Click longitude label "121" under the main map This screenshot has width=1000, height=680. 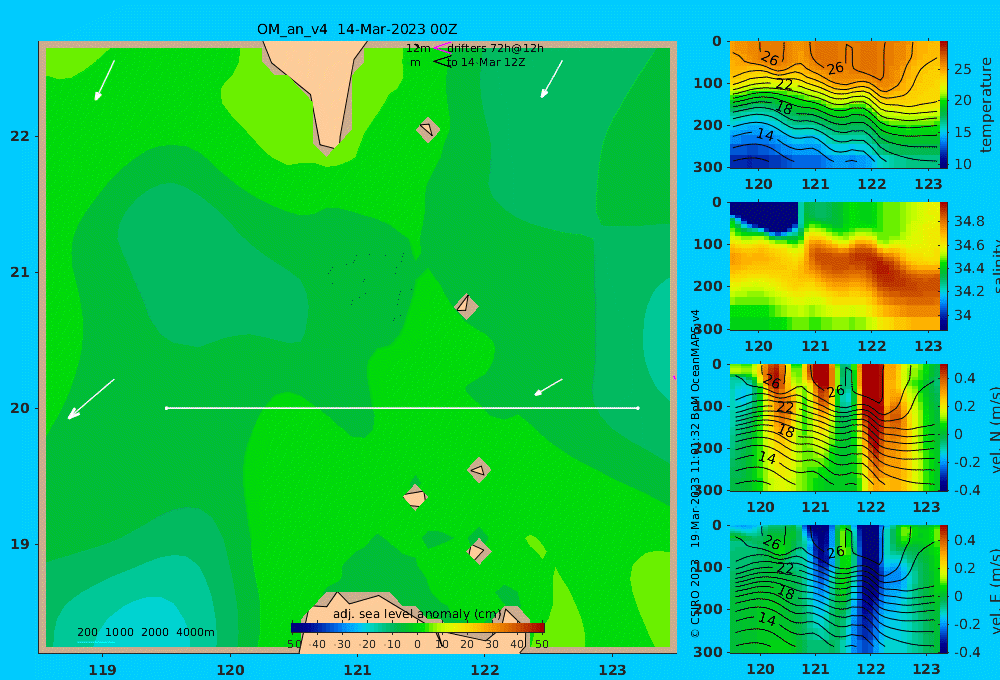(357, 670)
